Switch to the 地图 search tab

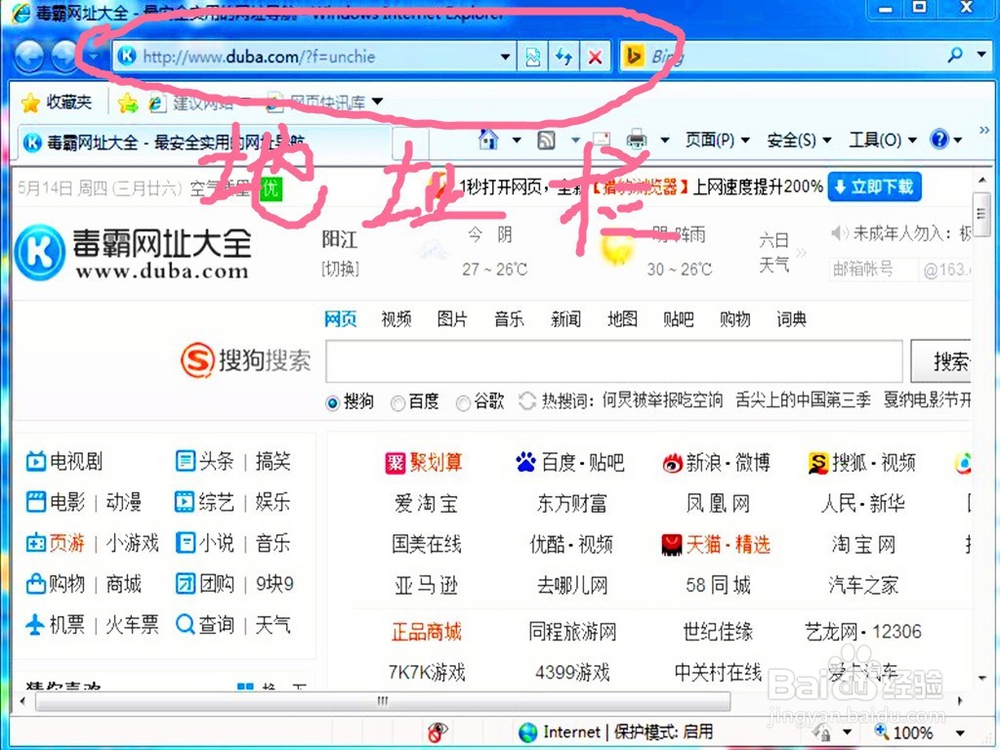pos(622,319)
